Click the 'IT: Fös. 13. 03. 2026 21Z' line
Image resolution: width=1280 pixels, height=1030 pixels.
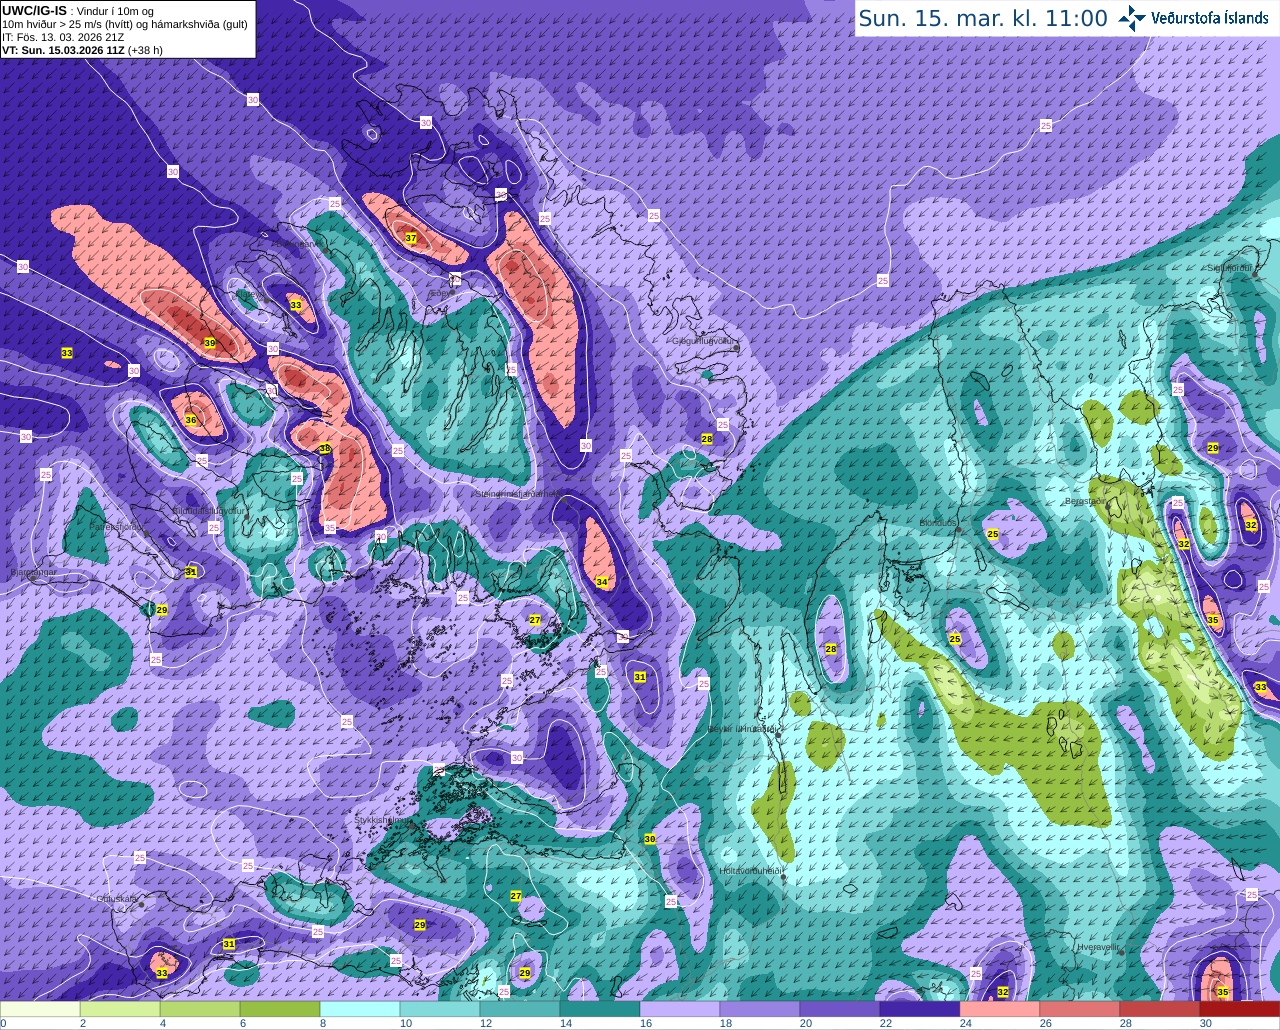click(x=63, y=37)
